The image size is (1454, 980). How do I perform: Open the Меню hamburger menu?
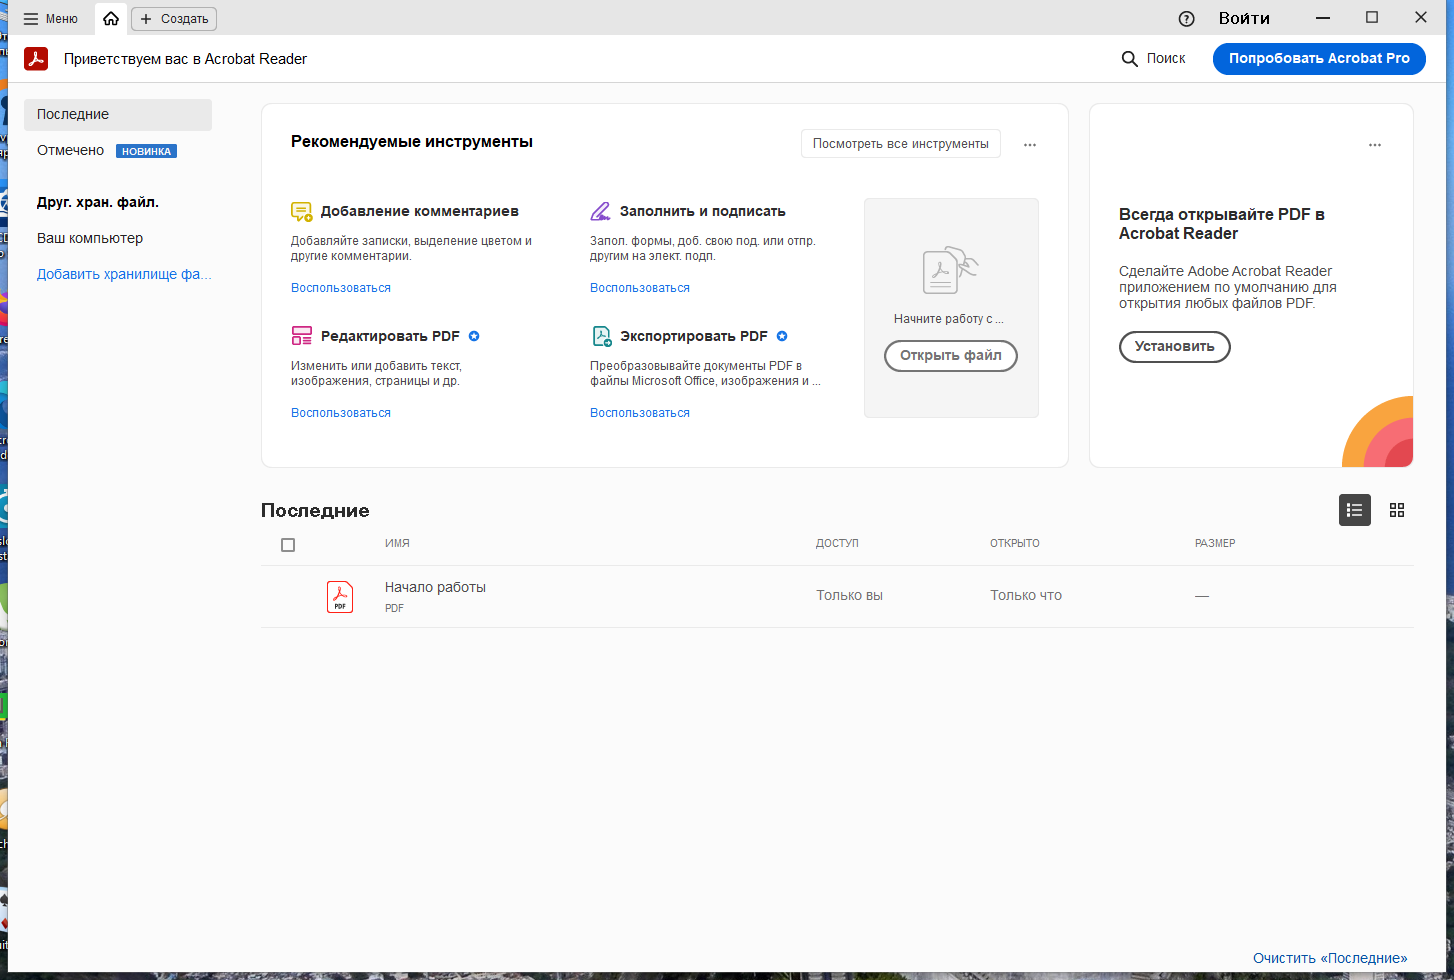(x=50, y=18)
